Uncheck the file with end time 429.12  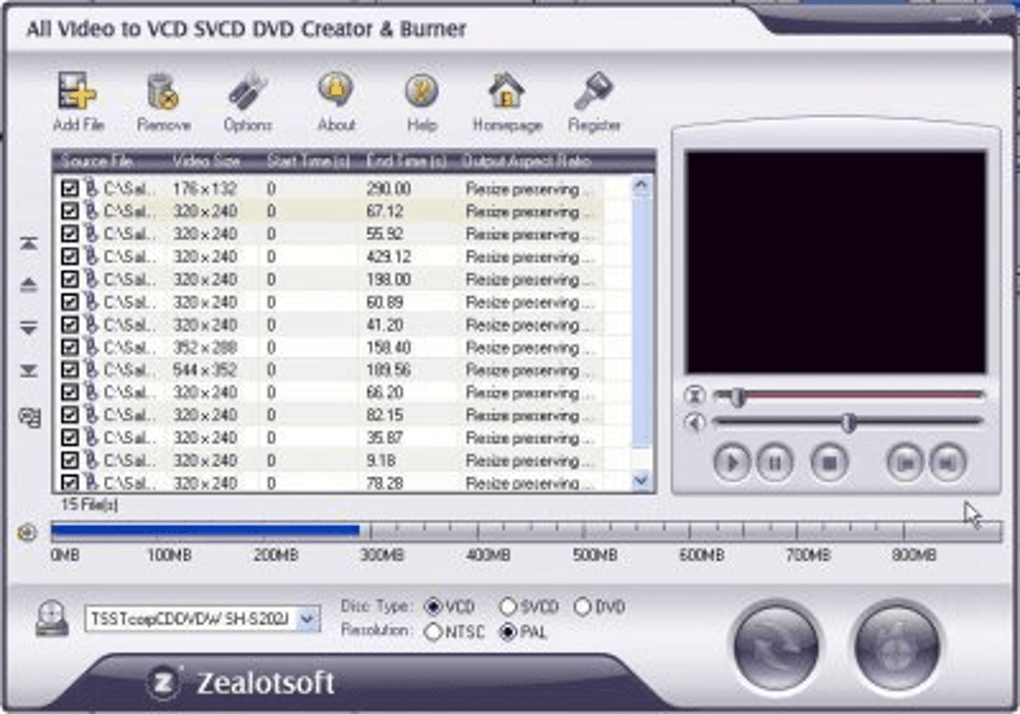click(70, 256)
